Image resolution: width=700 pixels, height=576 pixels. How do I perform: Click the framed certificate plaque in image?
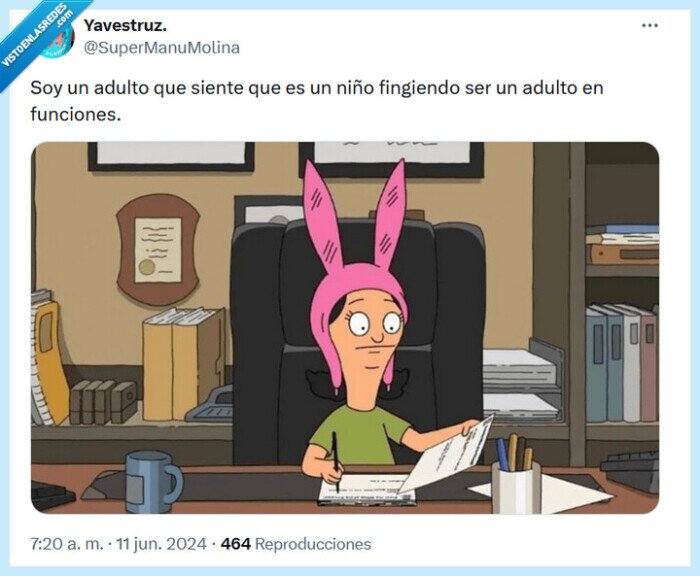[158, 250]
